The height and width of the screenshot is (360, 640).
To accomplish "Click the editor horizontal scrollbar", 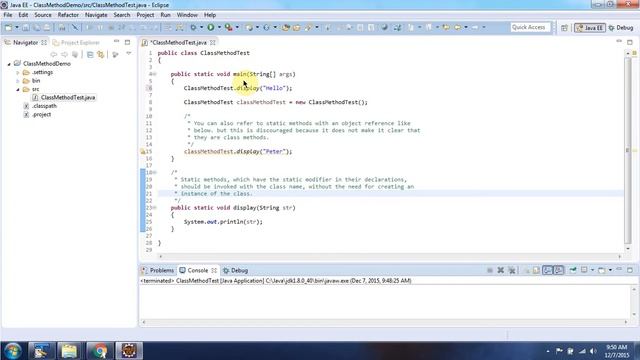I will [390, 256].
